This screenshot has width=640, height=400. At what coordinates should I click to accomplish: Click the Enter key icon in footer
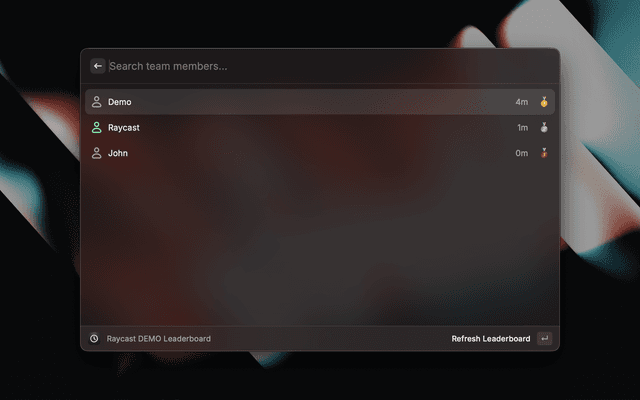544,339
